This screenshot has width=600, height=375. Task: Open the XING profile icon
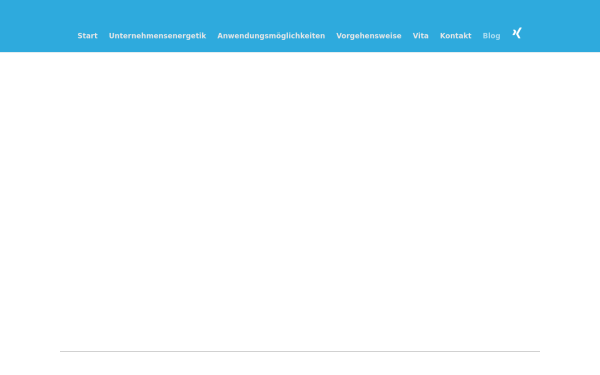point(517,33)
